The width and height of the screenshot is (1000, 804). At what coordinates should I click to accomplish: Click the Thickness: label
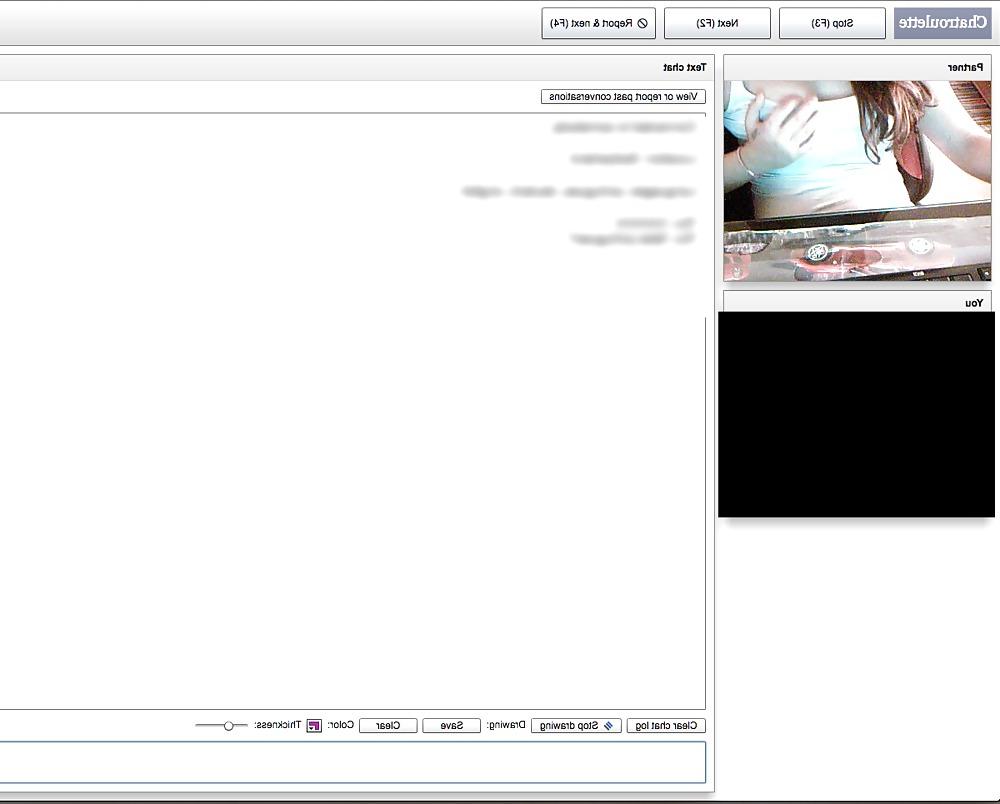tap(277, 725)
